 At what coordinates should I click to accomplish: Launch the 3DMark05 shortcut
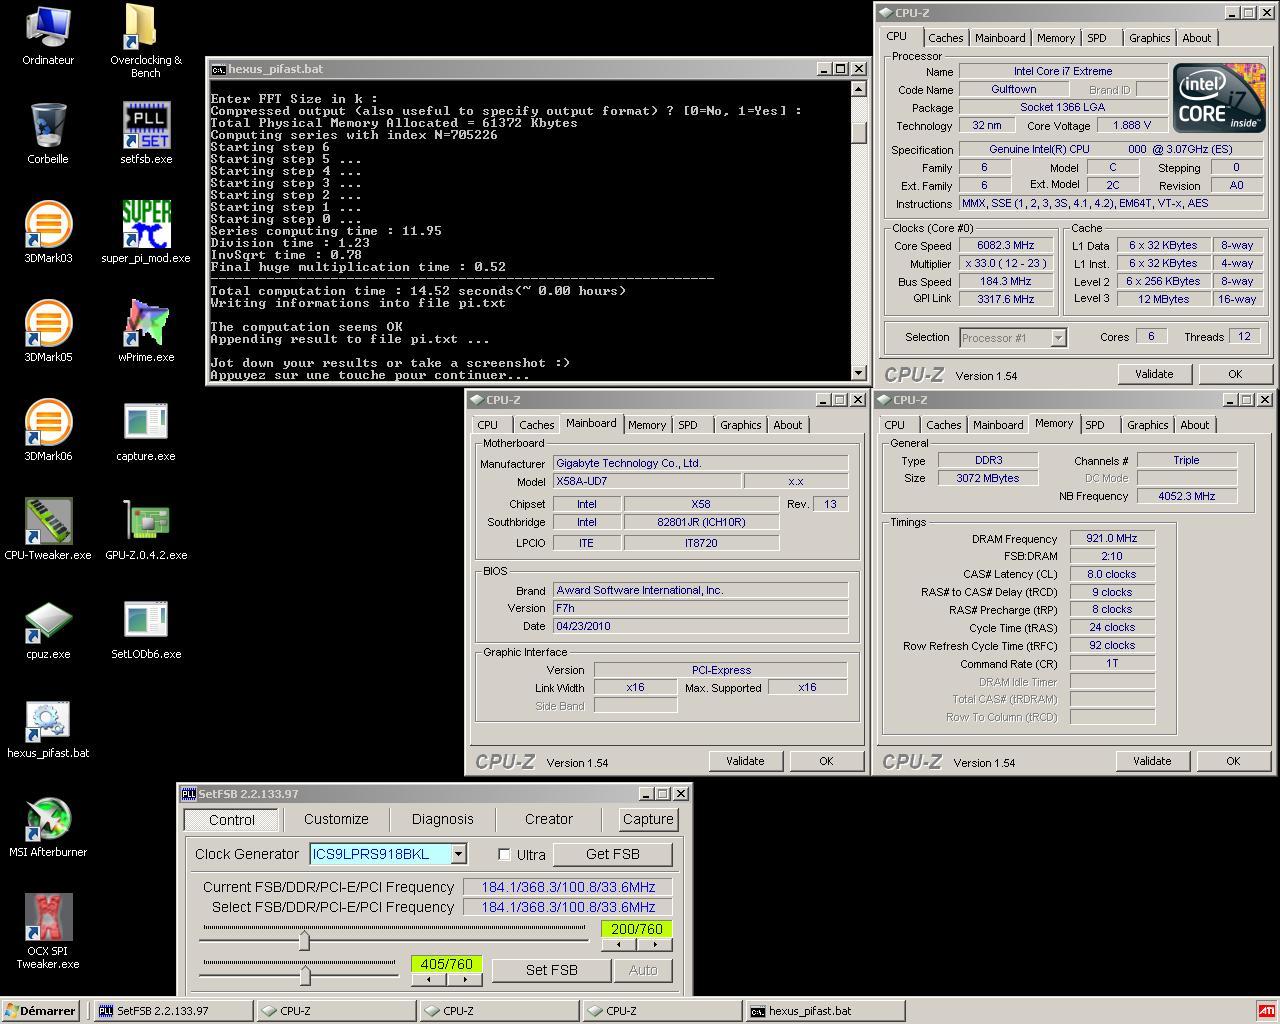point(48,331)
